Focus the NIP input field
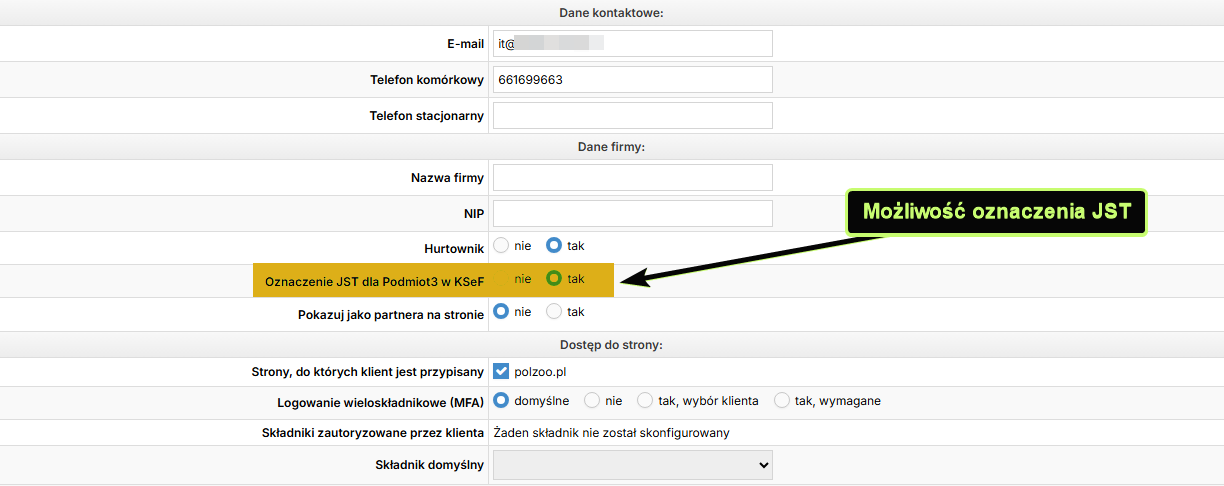The height and width of the screenshot is (486, 1224). coord(633,214)
